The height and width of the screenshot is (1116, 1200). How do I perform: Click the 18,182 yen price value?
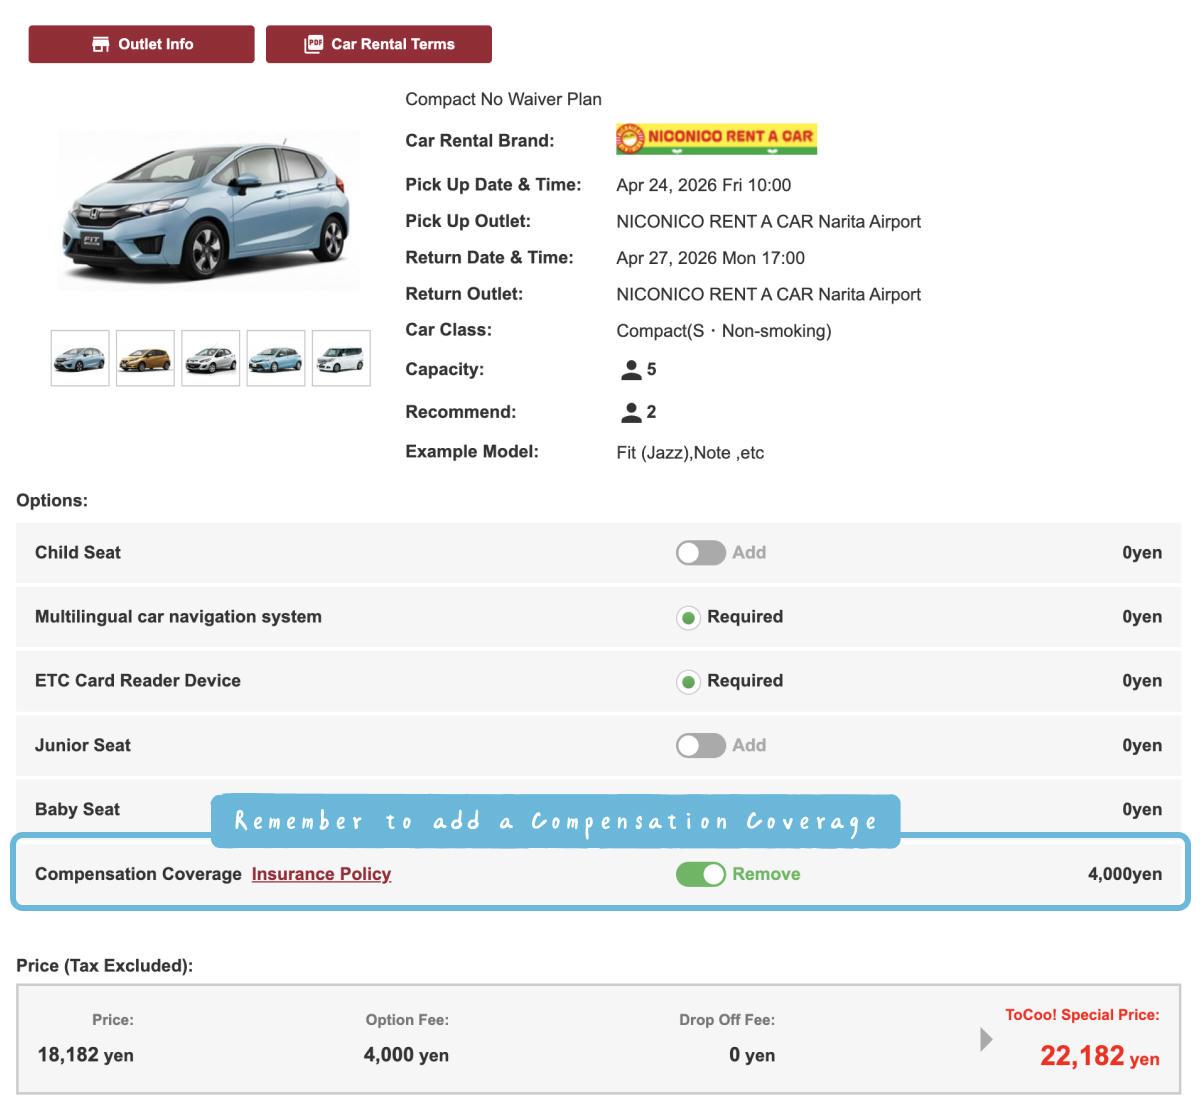[85, 1055]
